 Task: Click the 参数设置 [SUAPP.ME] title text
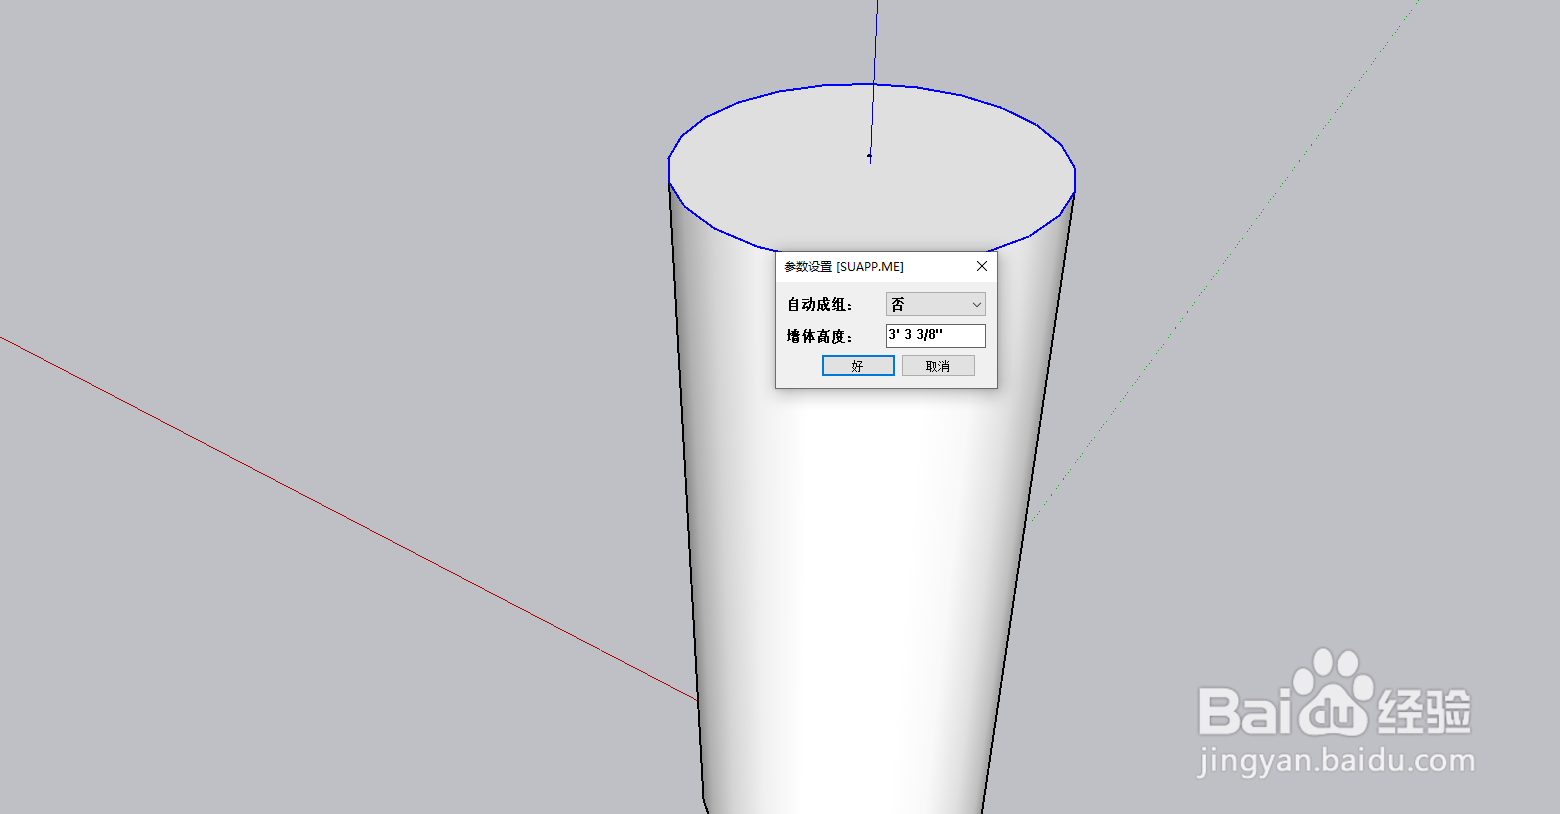pyautogui.click(x=844, y=267)
